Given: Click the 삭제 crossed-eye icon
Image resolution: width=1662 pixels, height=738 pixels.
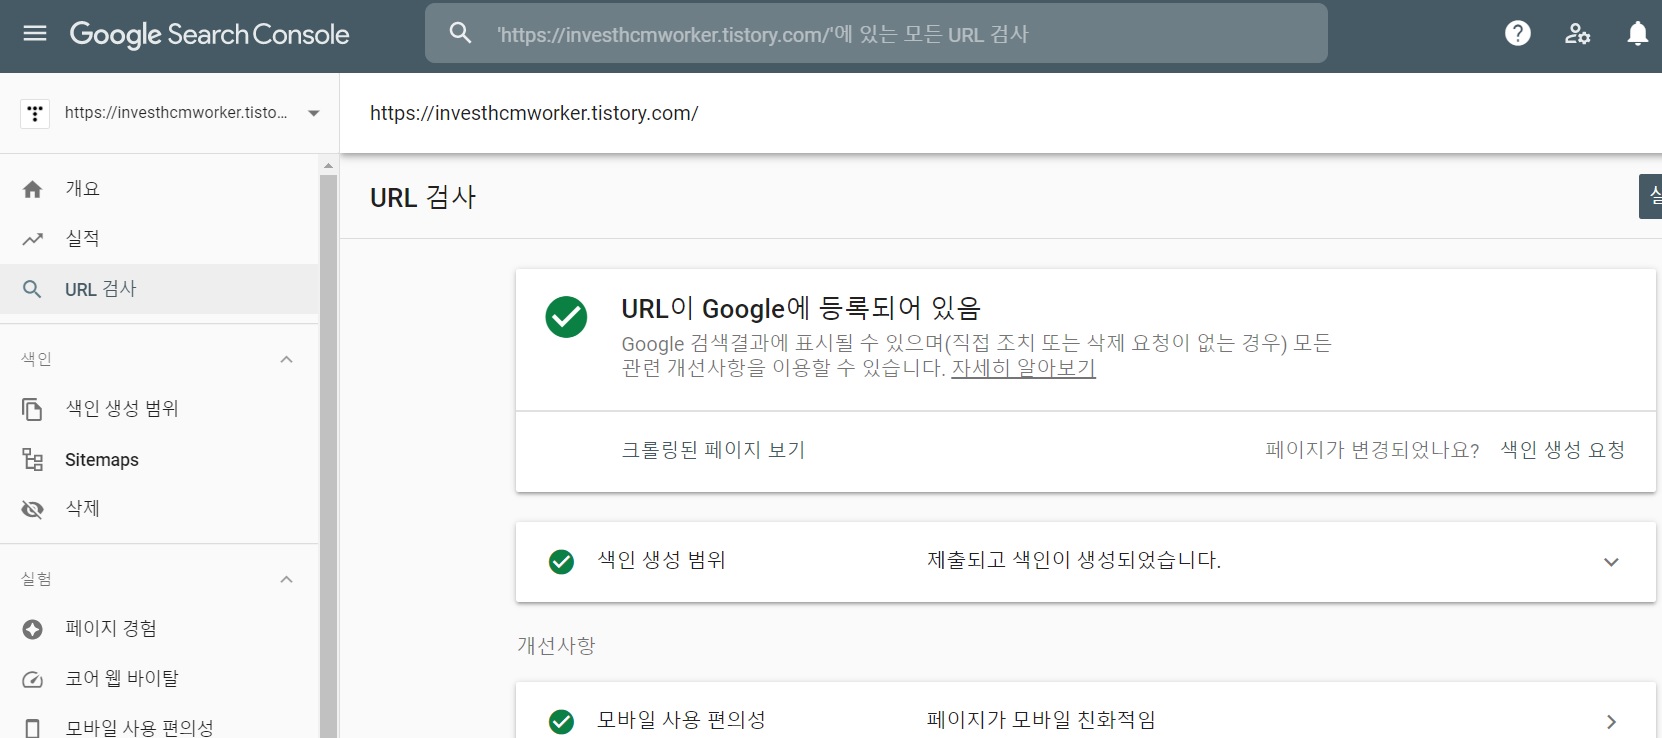Looking at the screenshot, I should pyautogui.click(x=33, y=509).
